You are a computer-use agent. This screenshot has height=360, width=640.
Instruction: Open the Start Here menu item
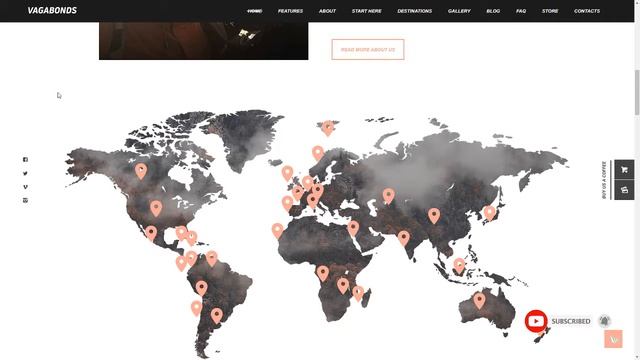coord(367,11)
